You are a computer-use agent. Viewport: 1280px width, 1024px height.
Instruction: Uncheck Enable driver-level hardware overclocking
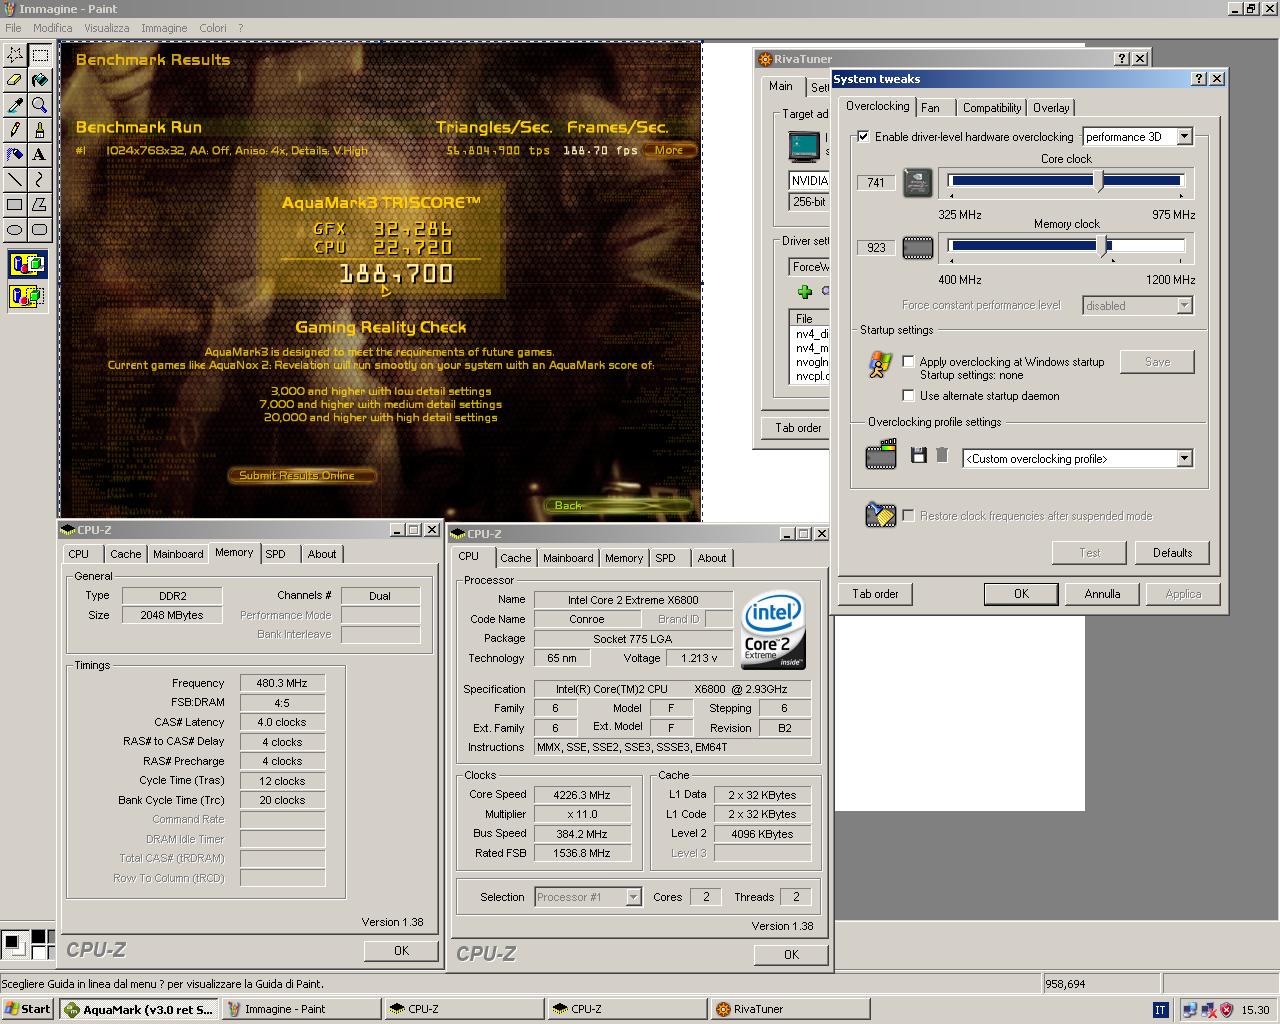pyautogui.click(x=863, y=137)
